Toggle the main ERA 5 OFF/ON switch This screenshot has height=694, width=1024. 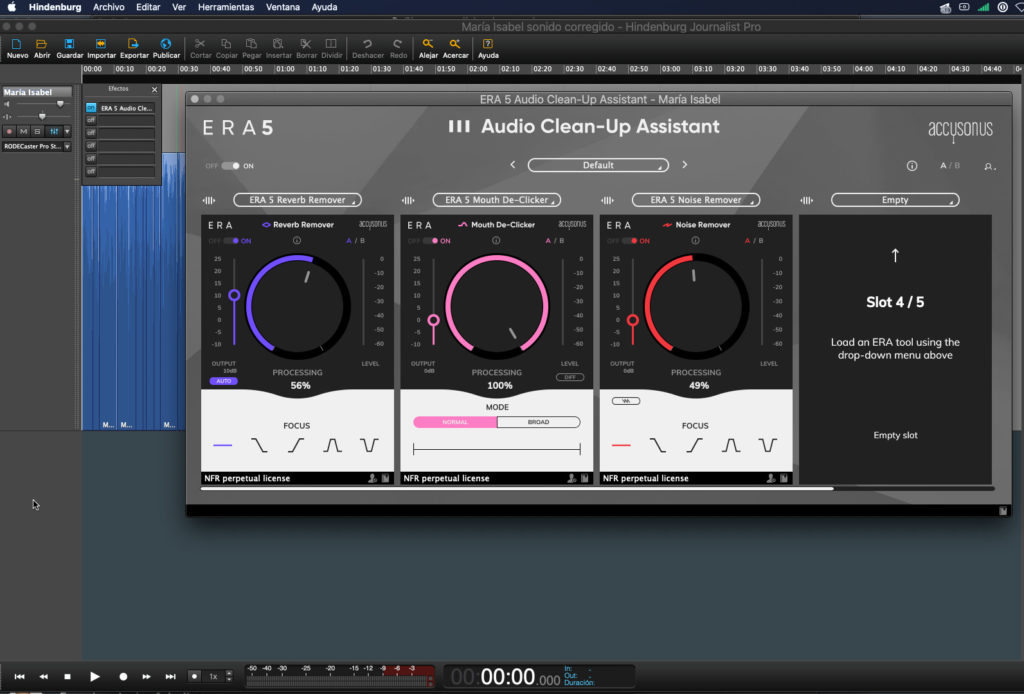click(230, 166)
